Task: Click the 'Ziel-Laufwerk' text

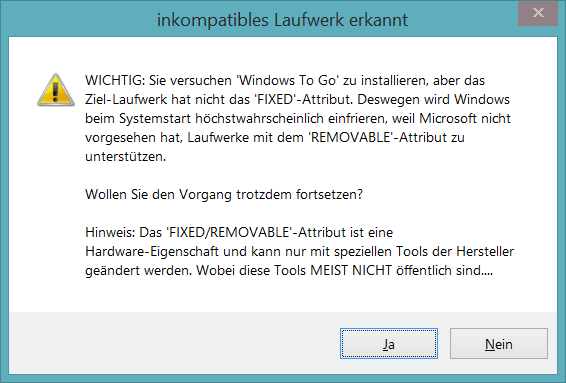Action: (x=126, y=99)
